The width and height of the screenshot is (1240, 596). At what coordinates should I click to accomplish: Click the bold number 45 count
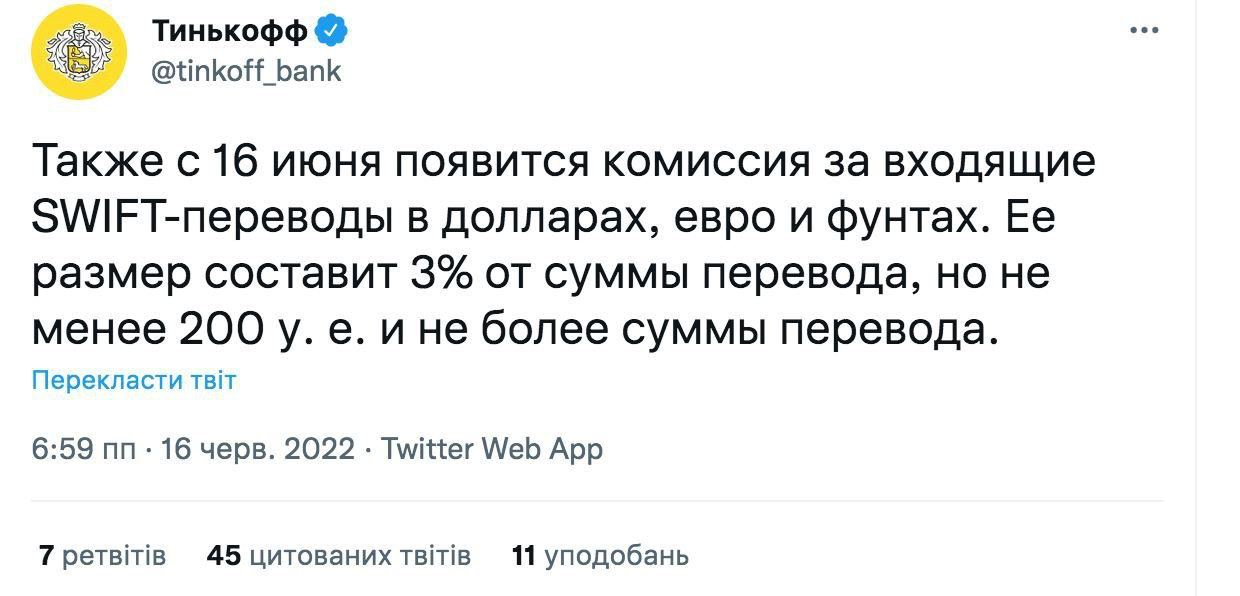tap(224, 555)
